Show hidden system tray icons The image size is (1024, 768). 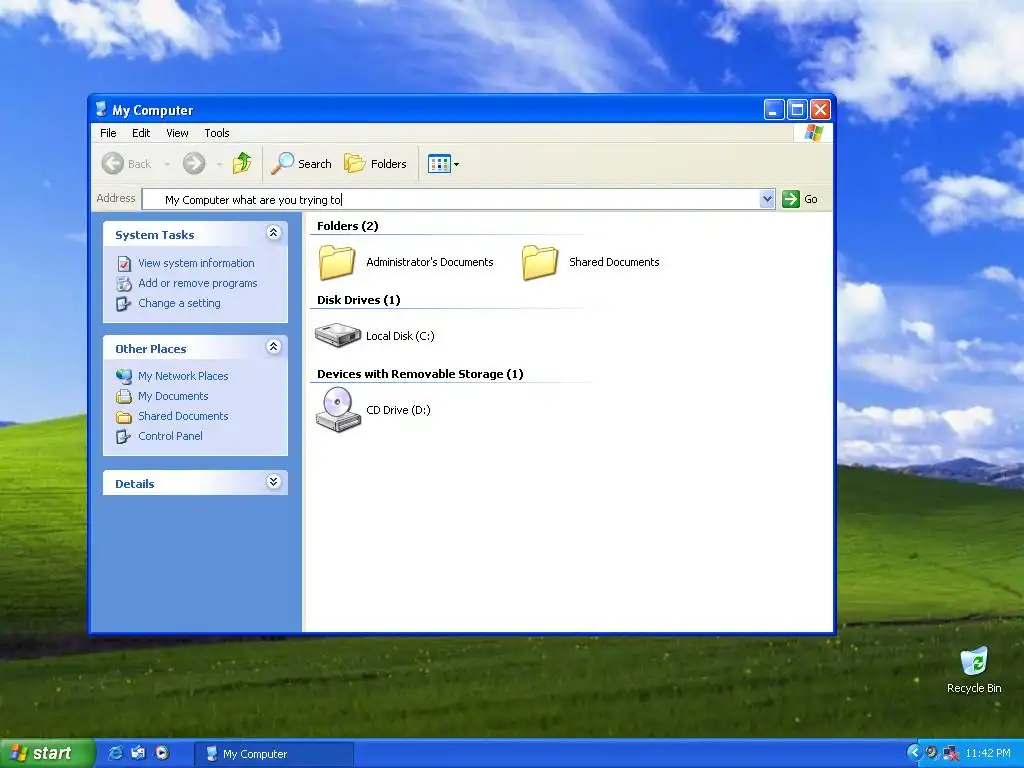click(913, 753)
